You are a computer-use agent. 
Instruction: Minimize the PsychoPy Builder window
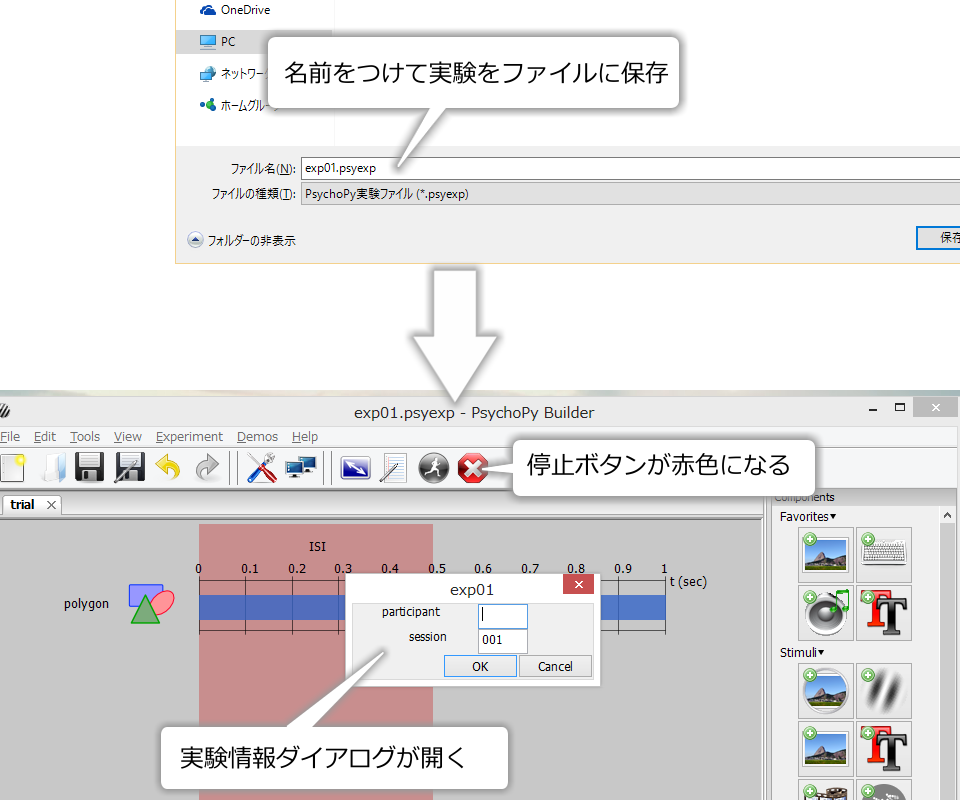tap(872, 408)
